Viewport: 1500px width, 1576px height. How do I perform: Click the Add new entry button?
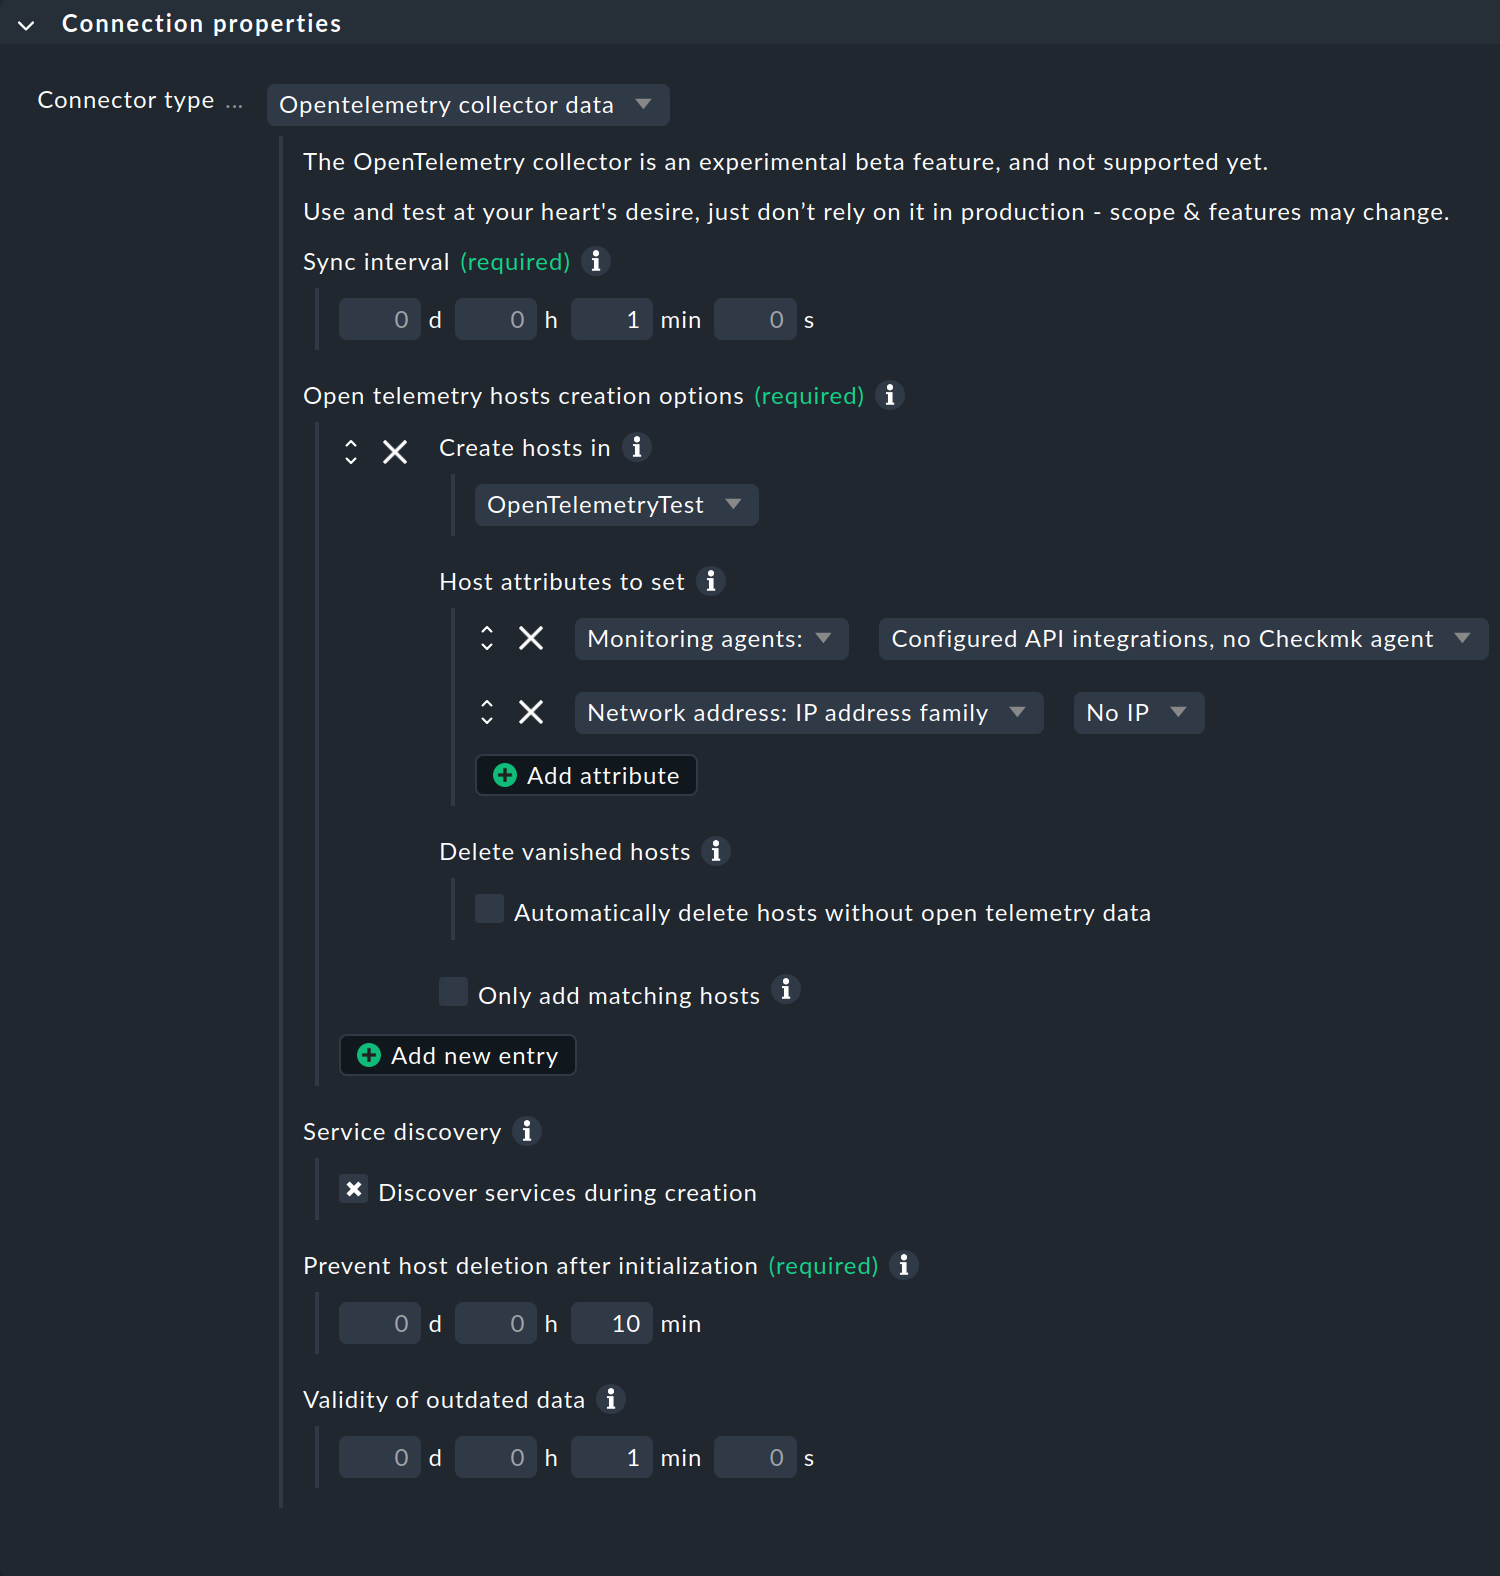pos(458,1055)
